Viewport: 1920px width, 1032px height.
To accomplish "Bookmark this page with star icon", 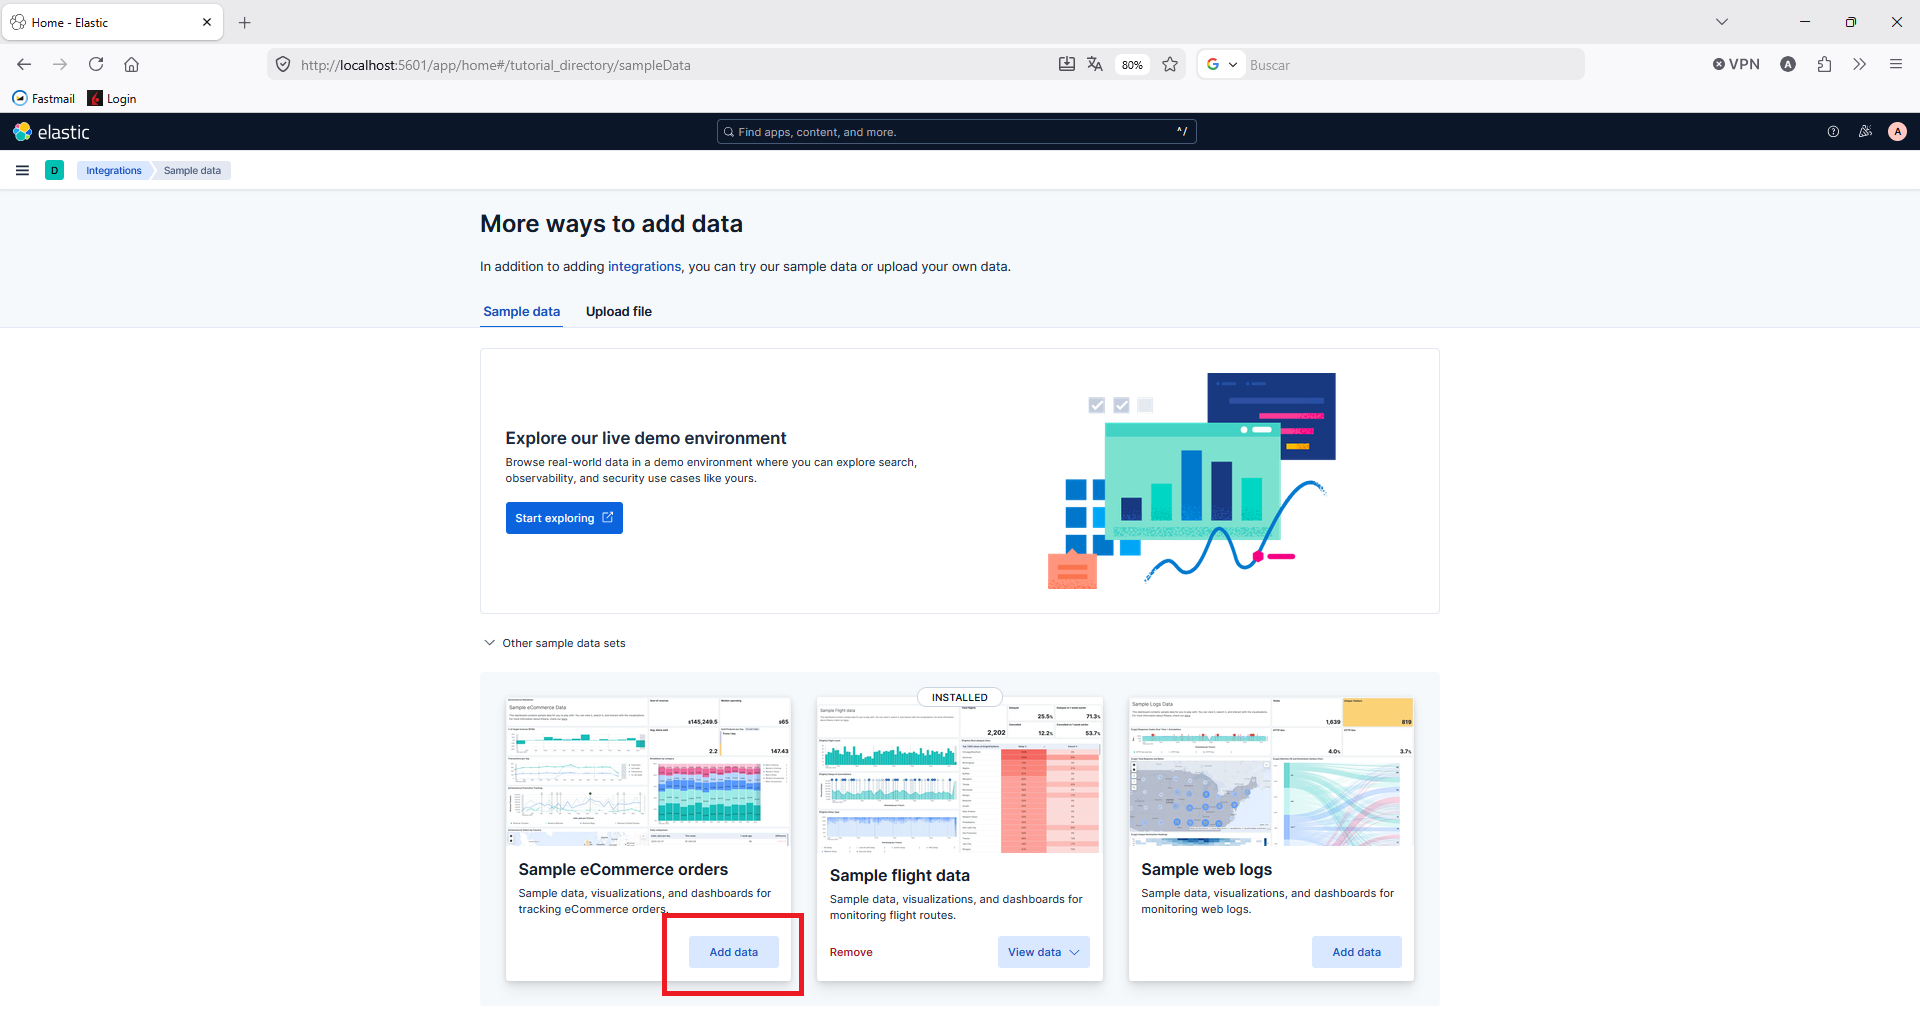I will coord(1170,65).
